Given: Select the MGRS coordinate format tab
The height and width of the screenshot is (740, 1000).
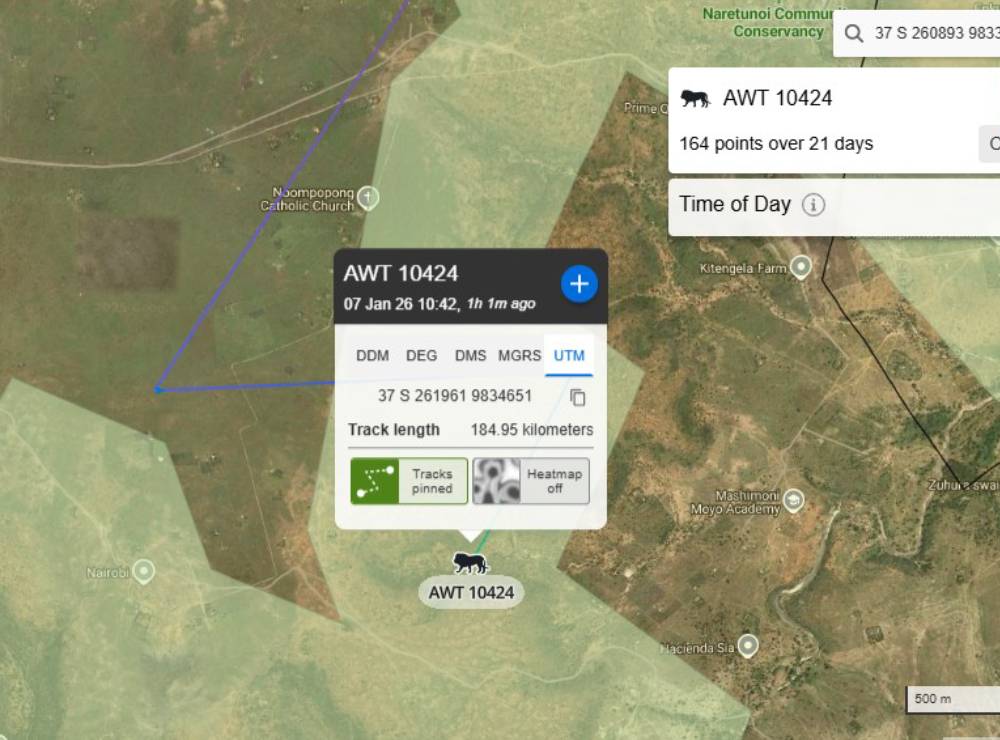Looking at the screenshot, I should 519,356.
